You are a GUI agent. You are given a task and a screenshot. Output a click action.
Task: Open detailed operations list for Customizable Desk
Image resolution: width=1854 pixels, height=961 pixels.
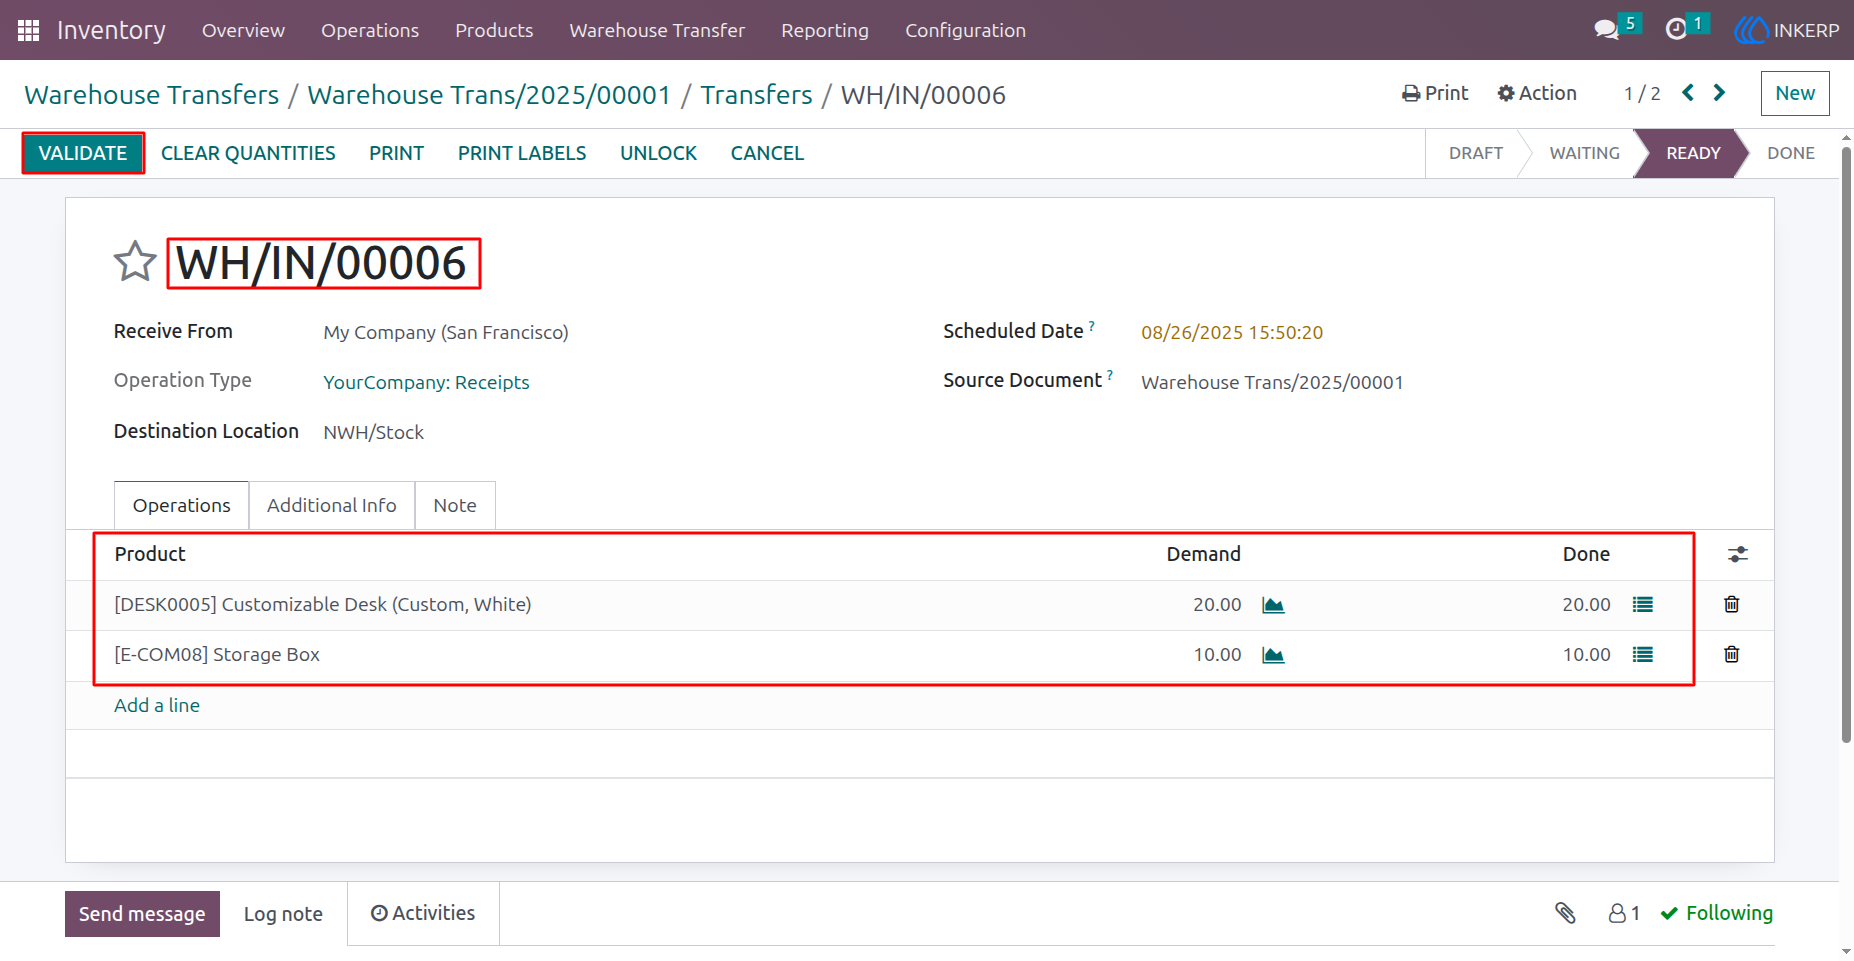coord(1643,605)
